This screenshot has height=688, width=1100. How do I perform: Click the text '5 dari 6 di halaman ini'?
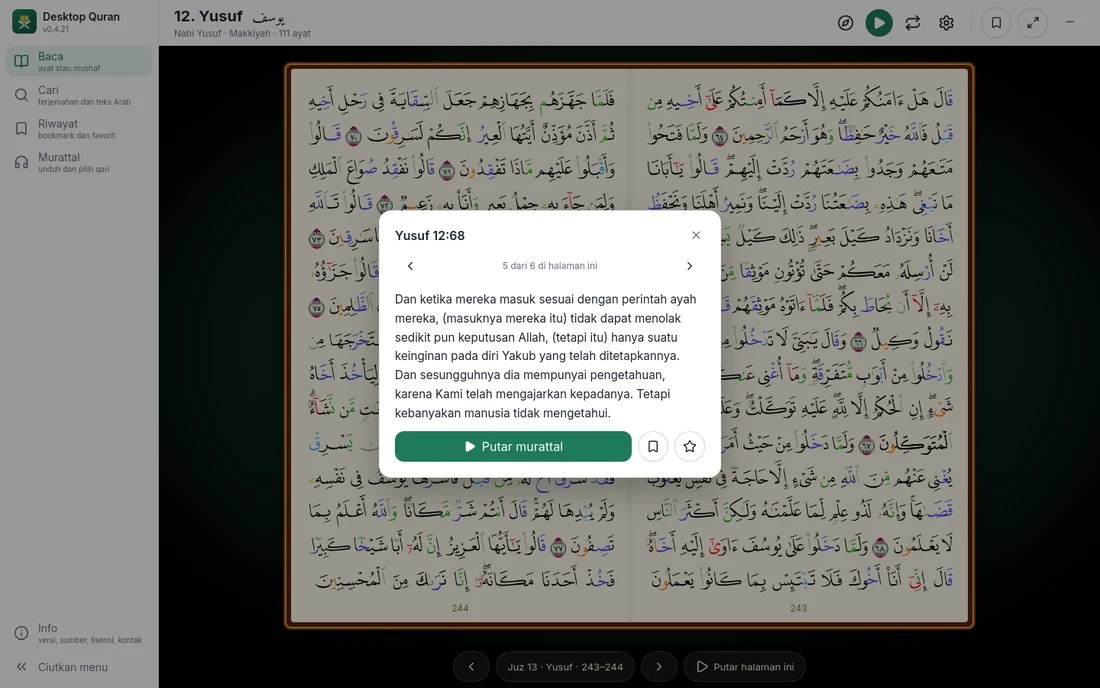pos(550,266)
